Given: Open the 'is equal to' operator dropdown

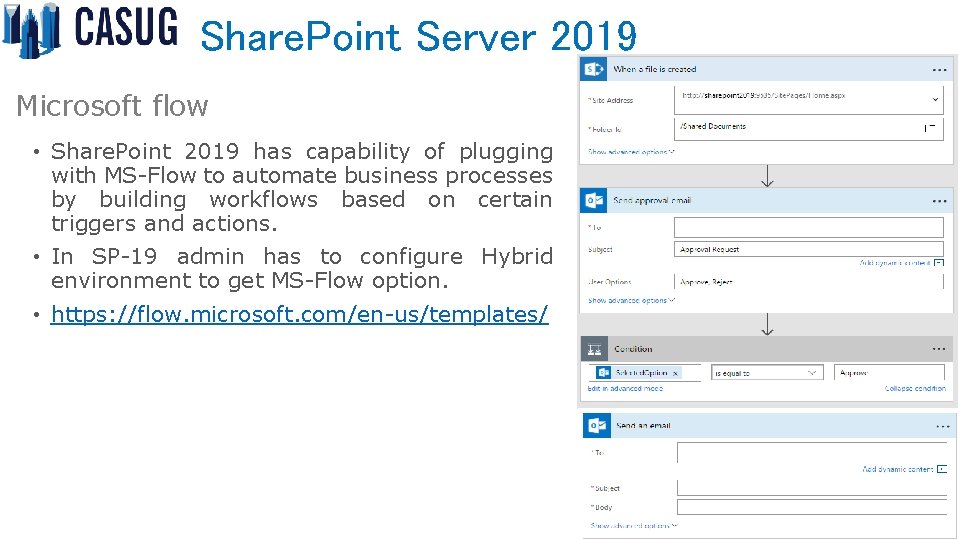Looking at the screenshot, I should coord(767,372).
